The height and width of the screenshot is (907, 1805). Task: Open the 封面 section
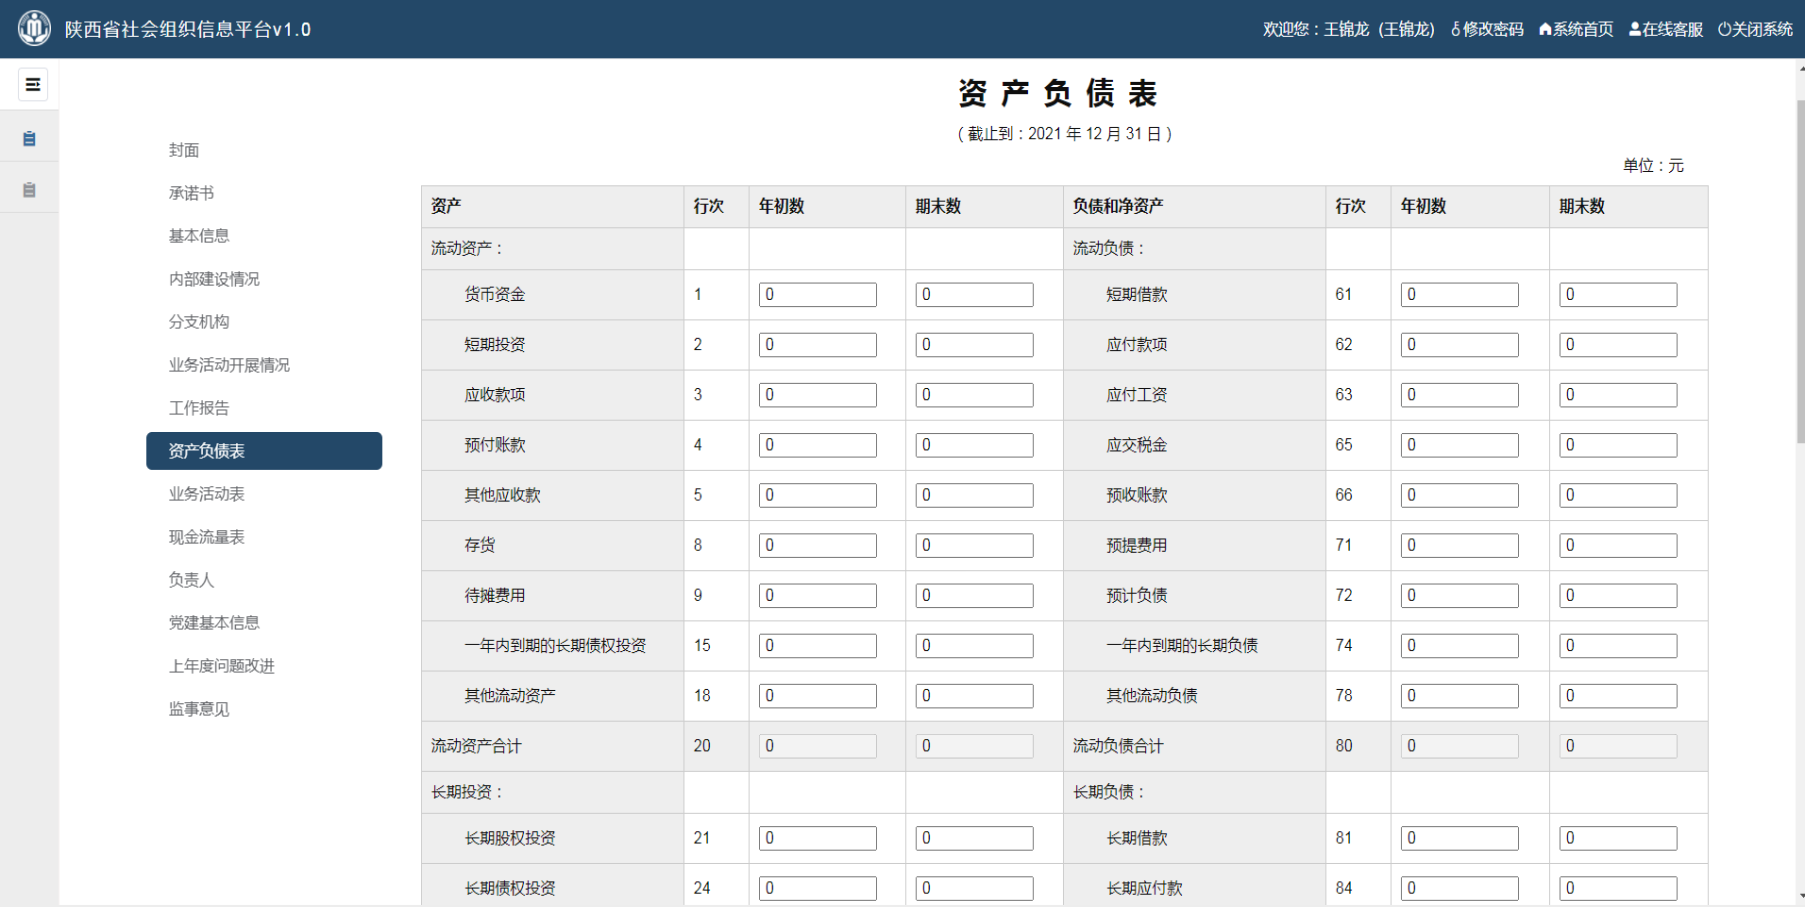coord(184,150)
